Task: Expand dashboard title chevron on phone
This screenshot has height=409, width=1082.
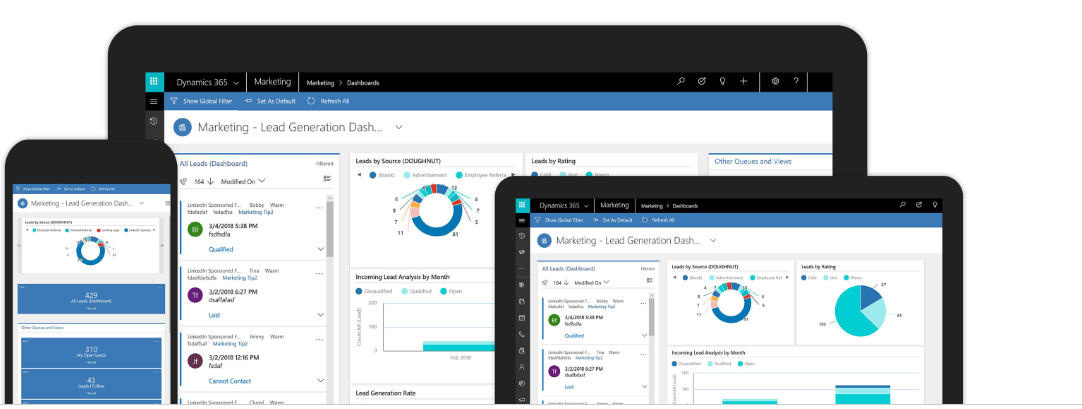Action: click(x=141, y=203)
